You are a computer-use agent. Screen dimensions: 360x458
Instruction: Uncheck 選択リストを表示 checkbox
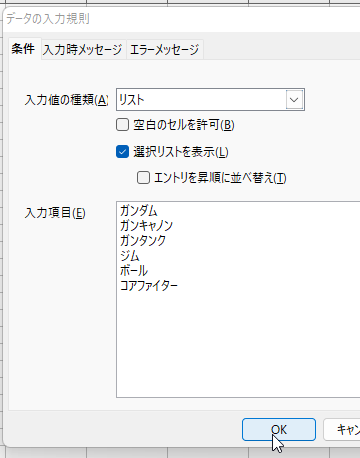point(123,152)
